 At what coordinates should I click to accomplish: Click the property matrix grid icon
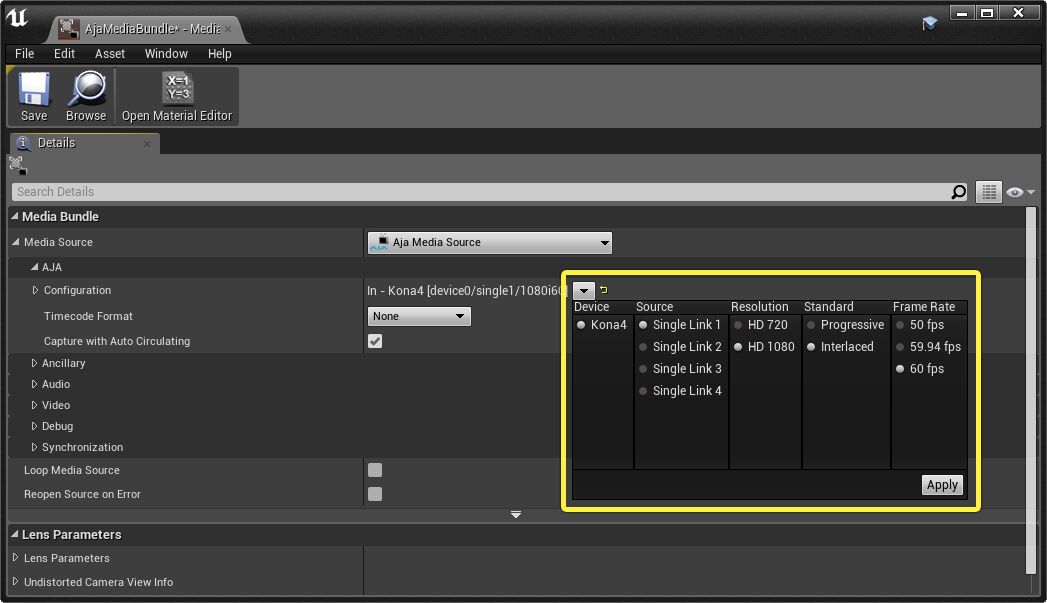click(x=989, y=191)
